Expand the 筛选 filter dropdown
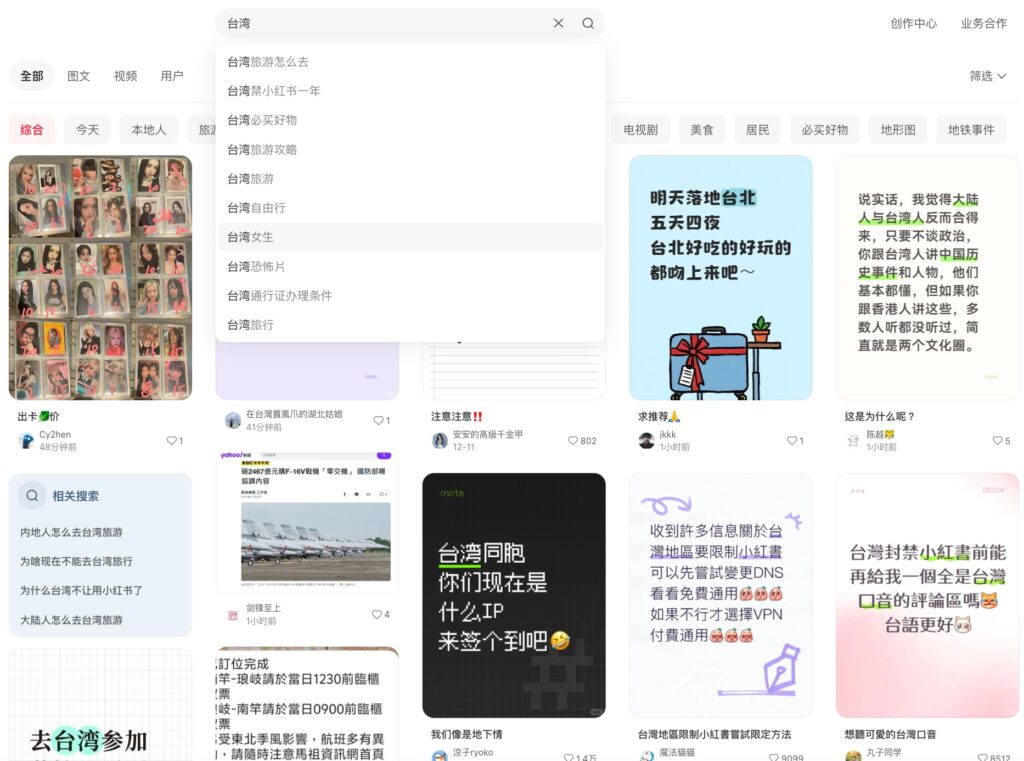The image size is (1024, 761). pyautogui.click(x=987, y=76)
